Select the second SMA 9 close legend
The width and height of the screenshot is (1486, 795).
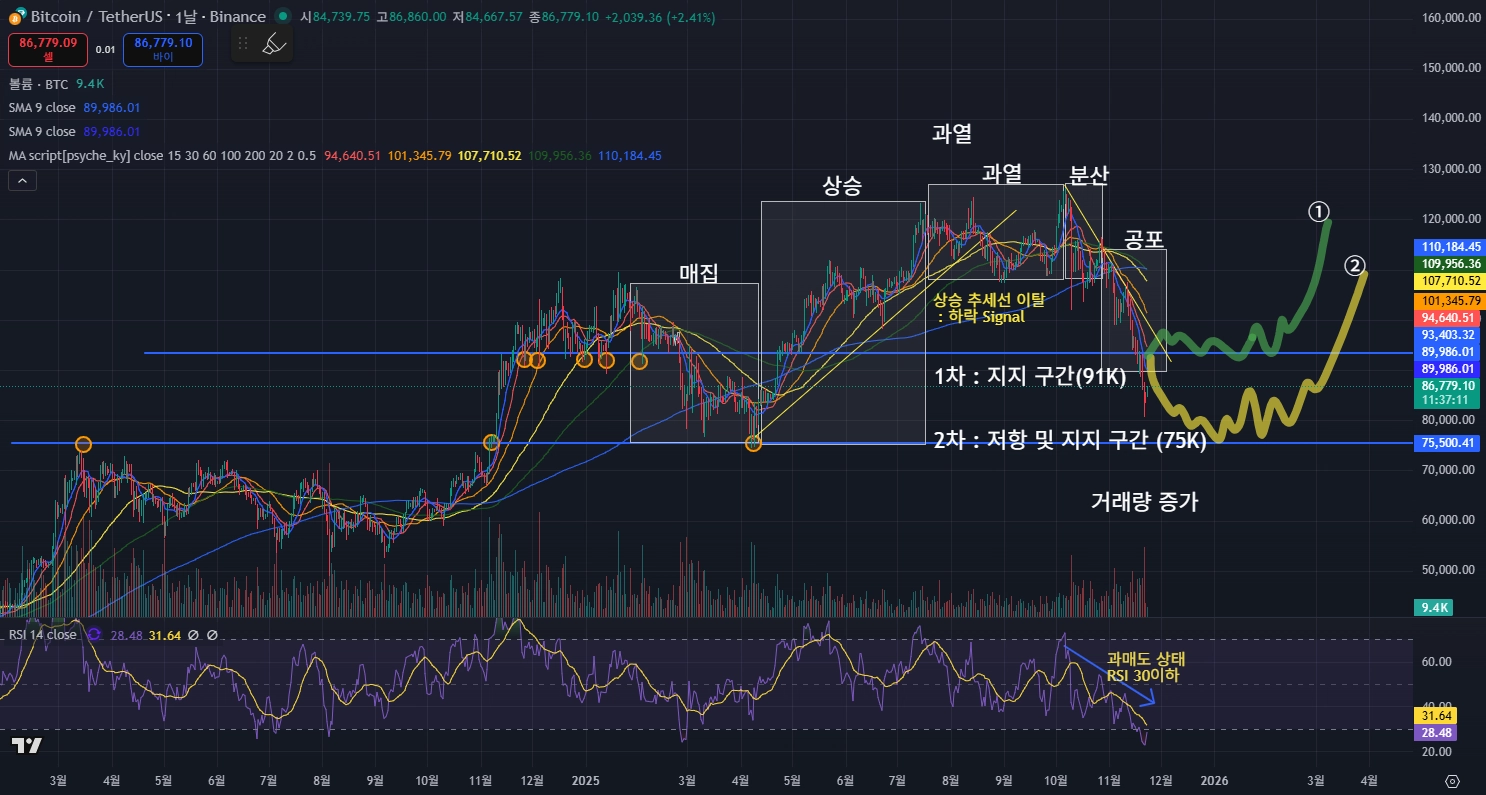[42, 131]
